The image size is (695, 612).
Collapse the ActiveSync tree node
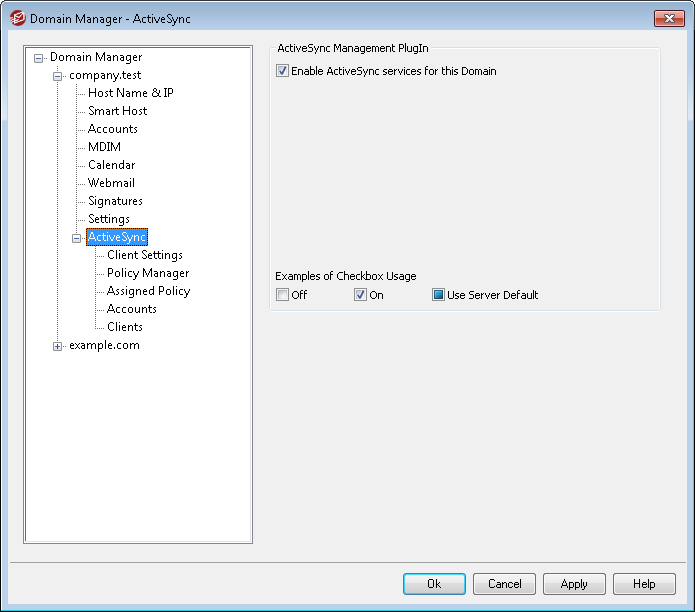[76, 238]
